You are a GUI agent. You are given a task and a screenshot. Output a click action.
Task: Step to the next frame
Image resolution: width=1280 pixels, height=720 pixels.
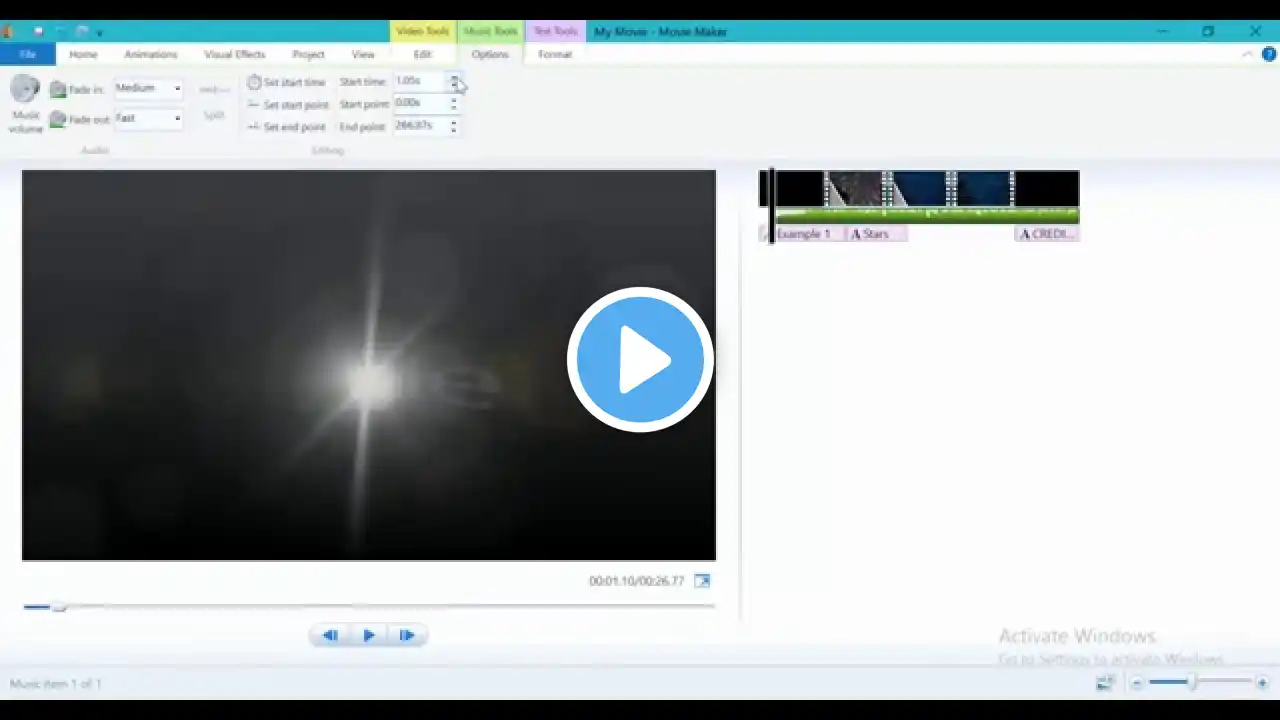tap(407, 635)
